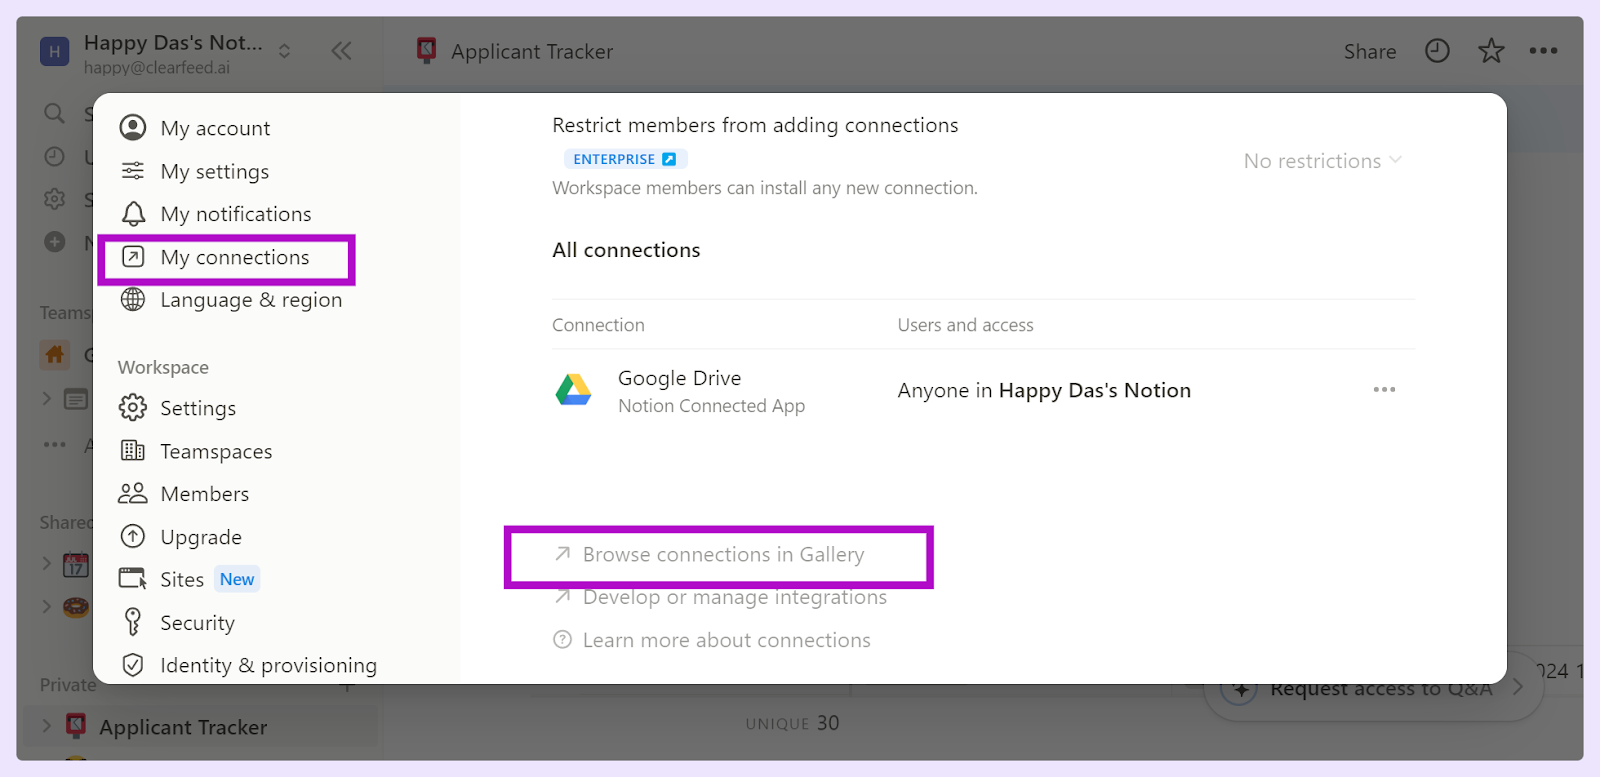Viewport: 1600px width, 777px height.
Task: Open My notifications section
Action: tap(235, 214)
